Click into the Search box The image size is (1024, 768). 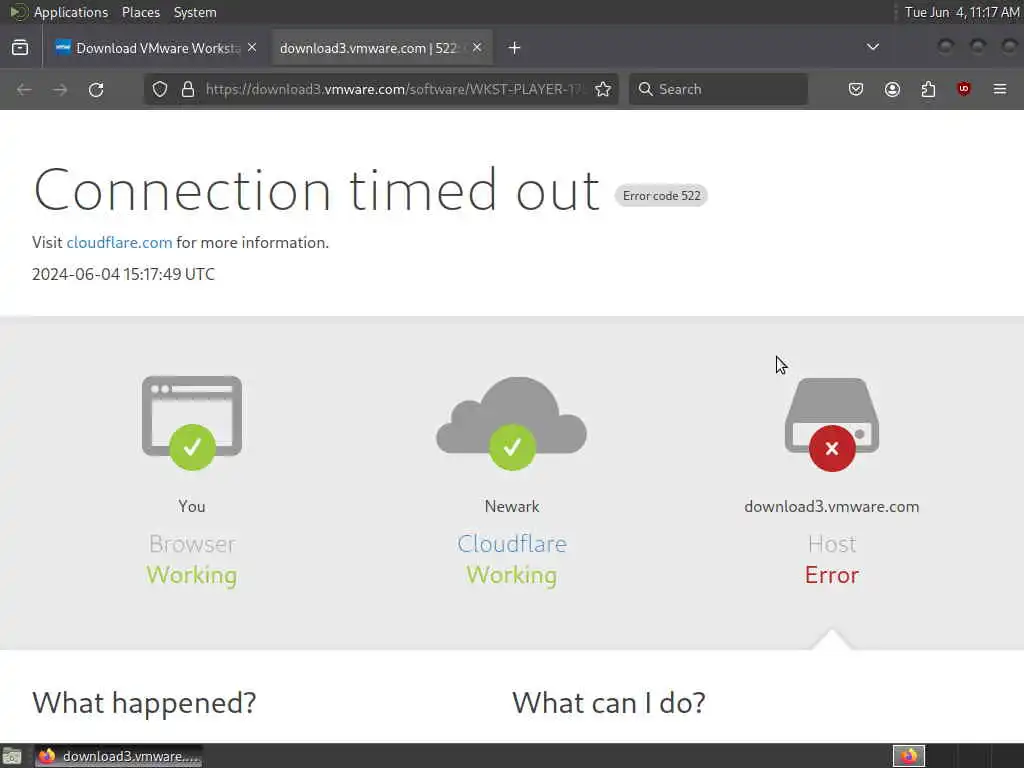(718, 89)
